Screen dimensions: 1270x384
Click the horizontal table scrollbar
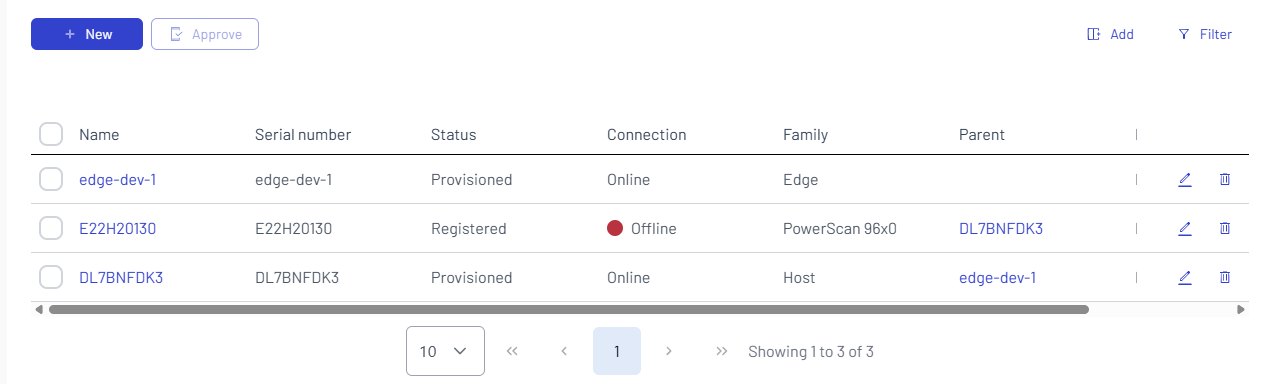(x=568, y=310)
